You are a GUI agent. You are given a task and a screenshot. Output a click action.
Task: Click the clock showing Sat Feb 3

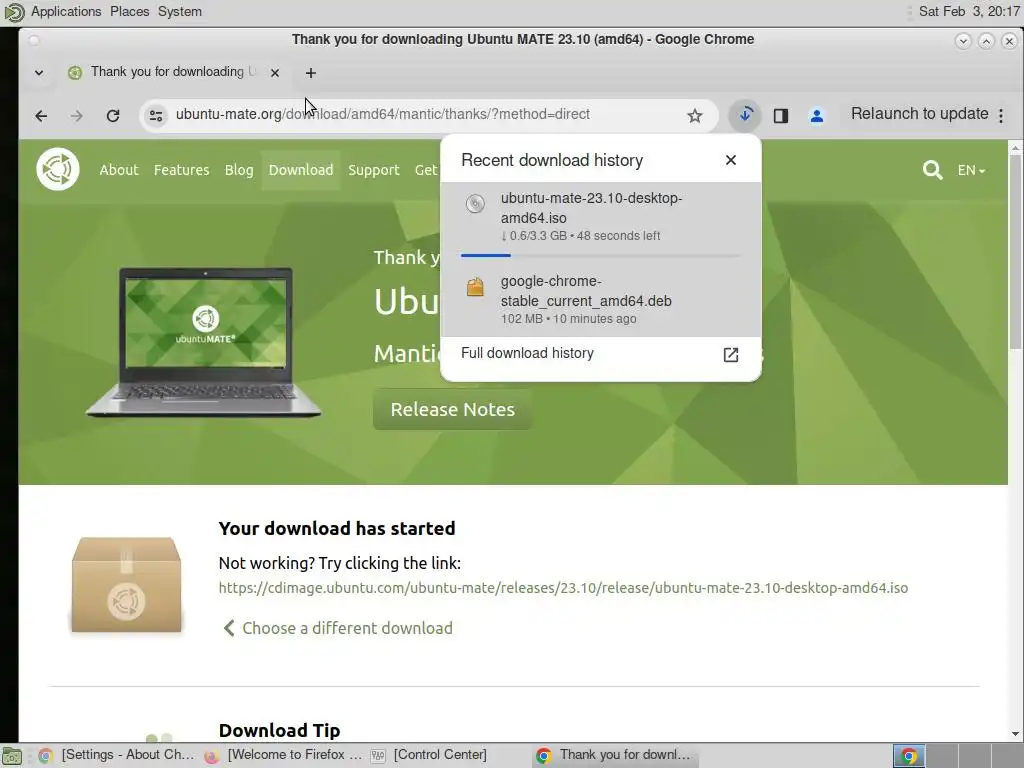click(x=968, y=11)
